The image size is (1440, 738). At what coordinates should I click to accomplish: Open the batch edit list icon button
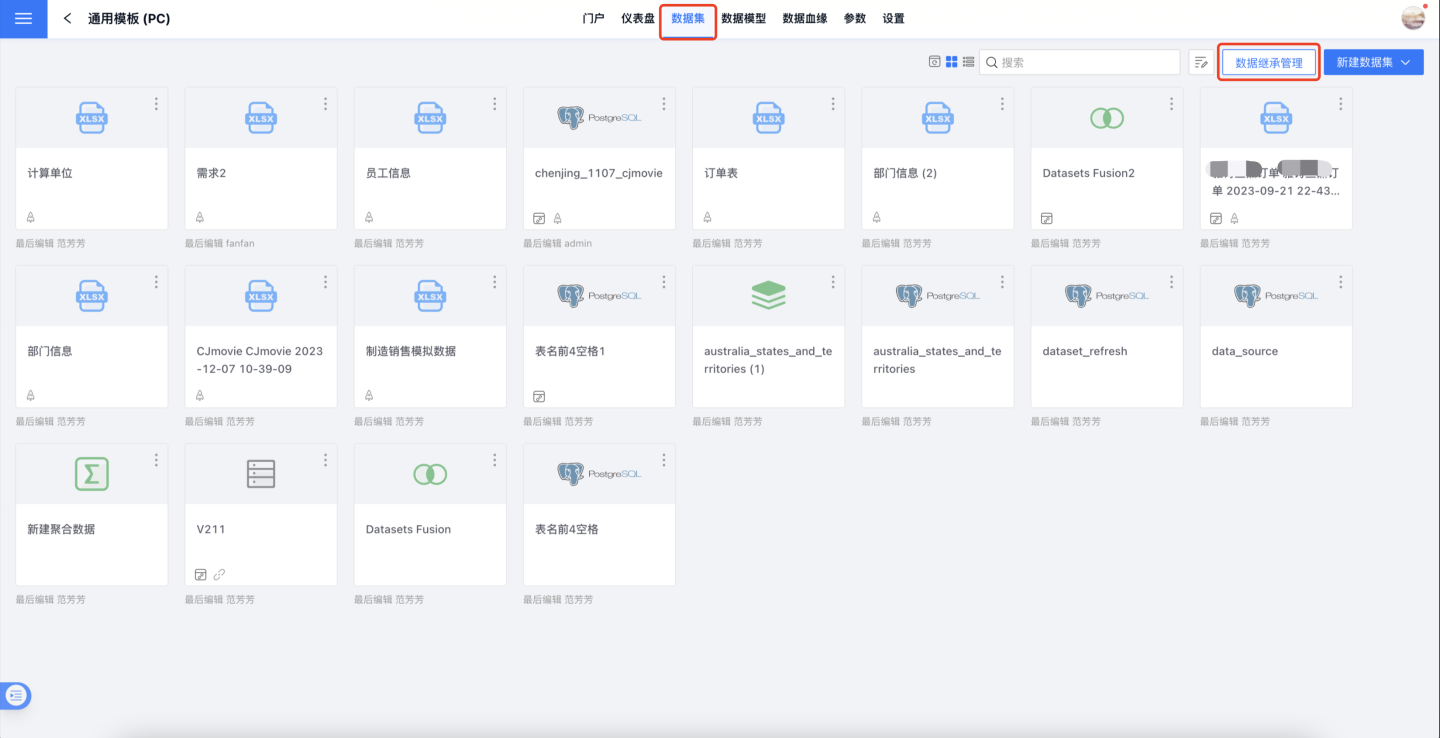[1201, 62]
